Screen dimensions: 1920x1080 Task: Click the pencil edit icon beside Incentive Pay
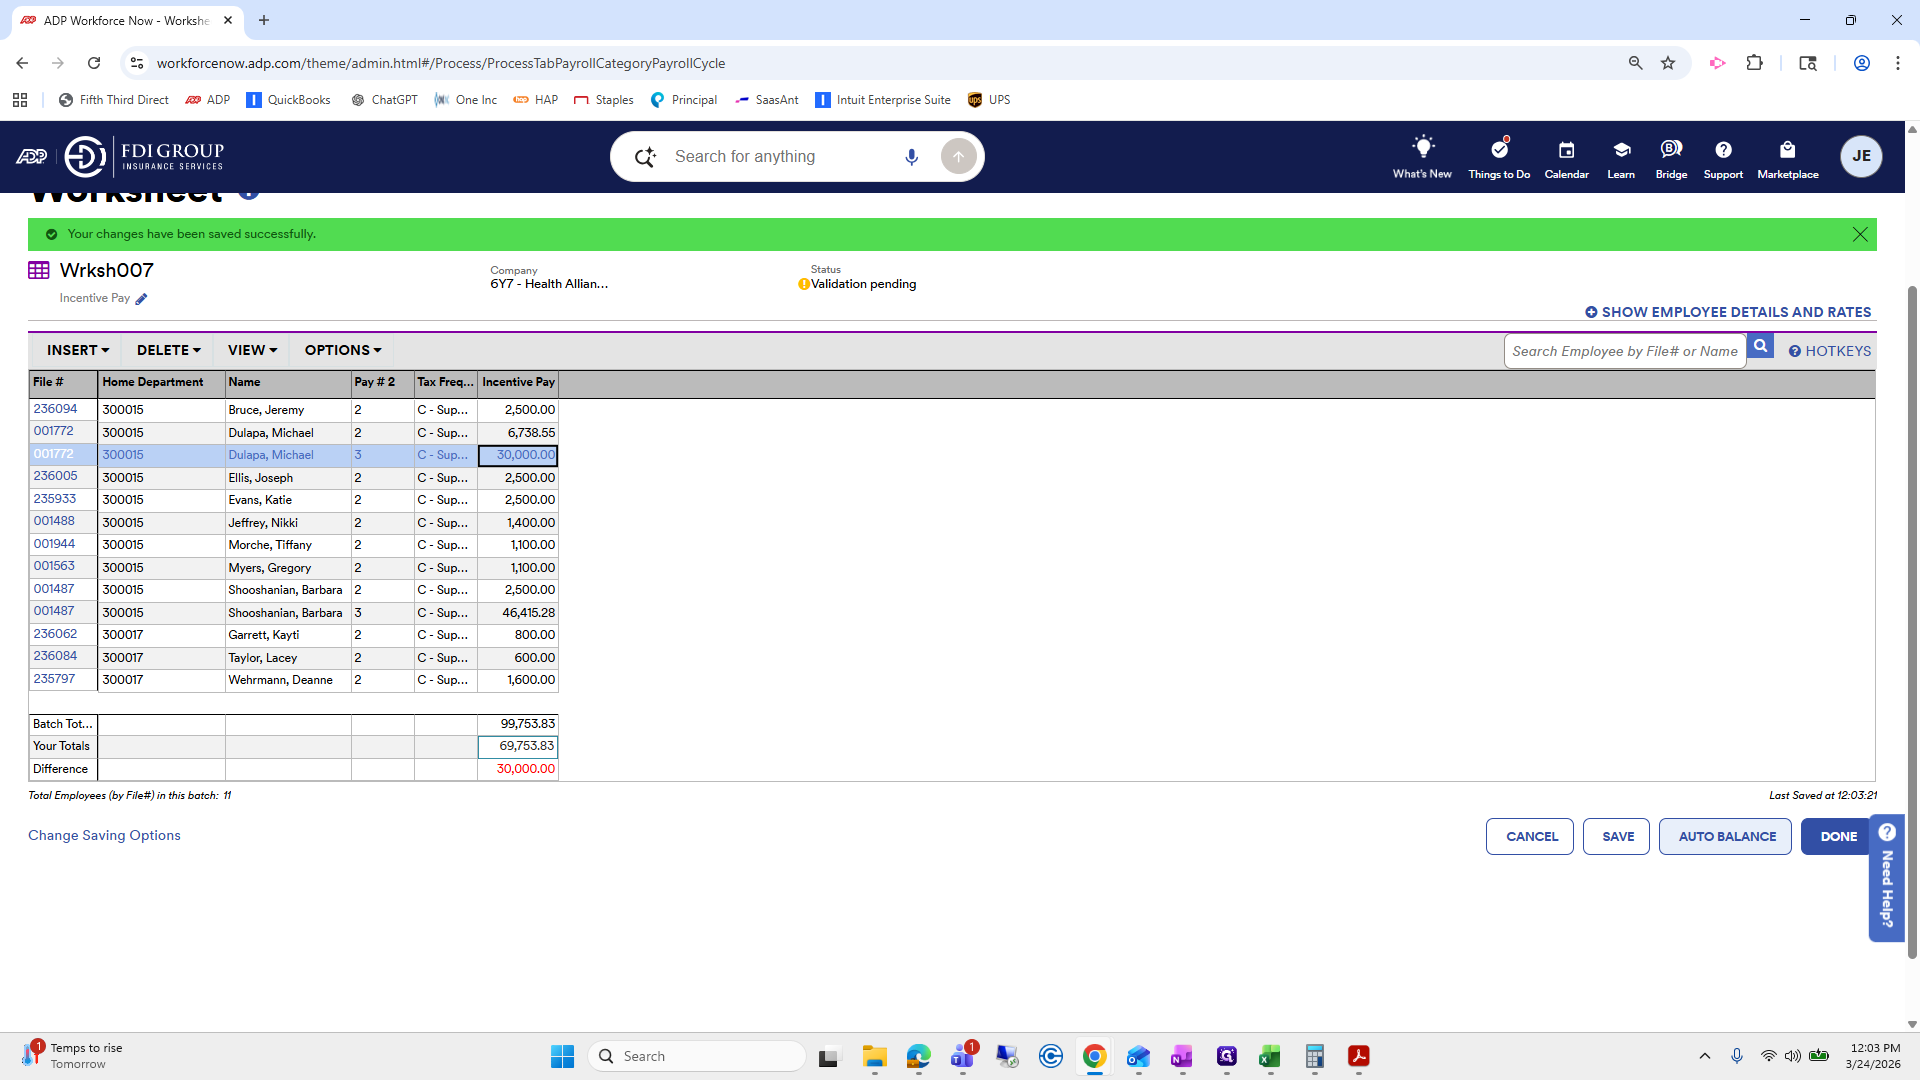tap(141, 299)
